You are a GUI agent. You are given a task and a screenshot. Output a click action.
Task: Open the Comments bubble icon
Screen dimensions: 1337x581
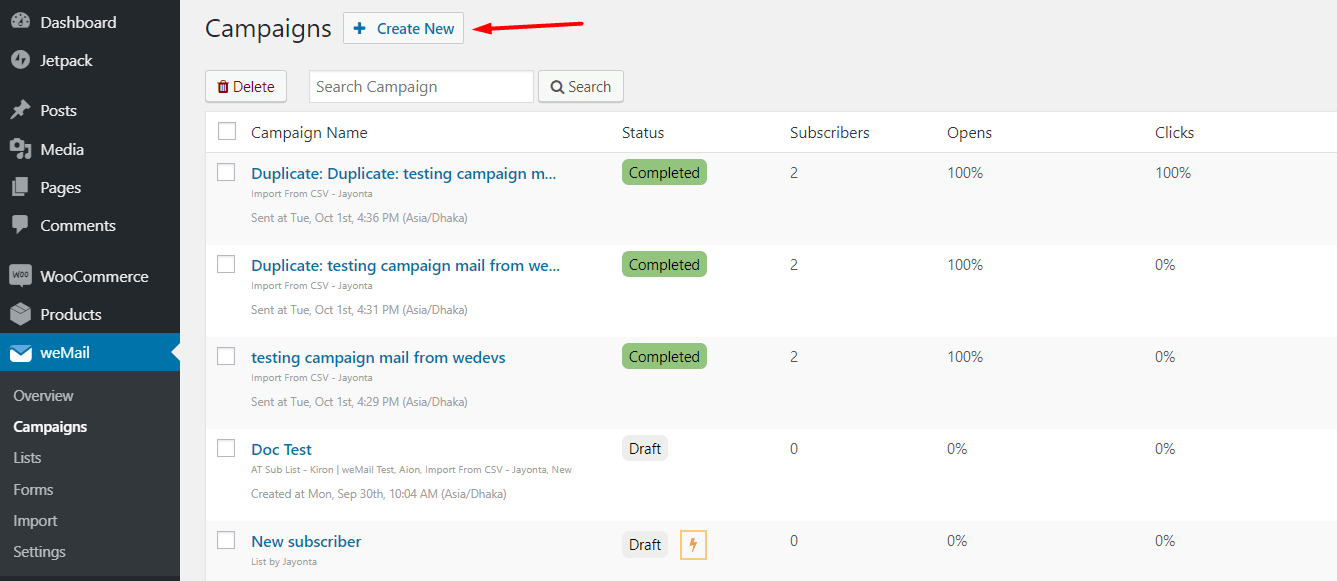coord(22,225)
